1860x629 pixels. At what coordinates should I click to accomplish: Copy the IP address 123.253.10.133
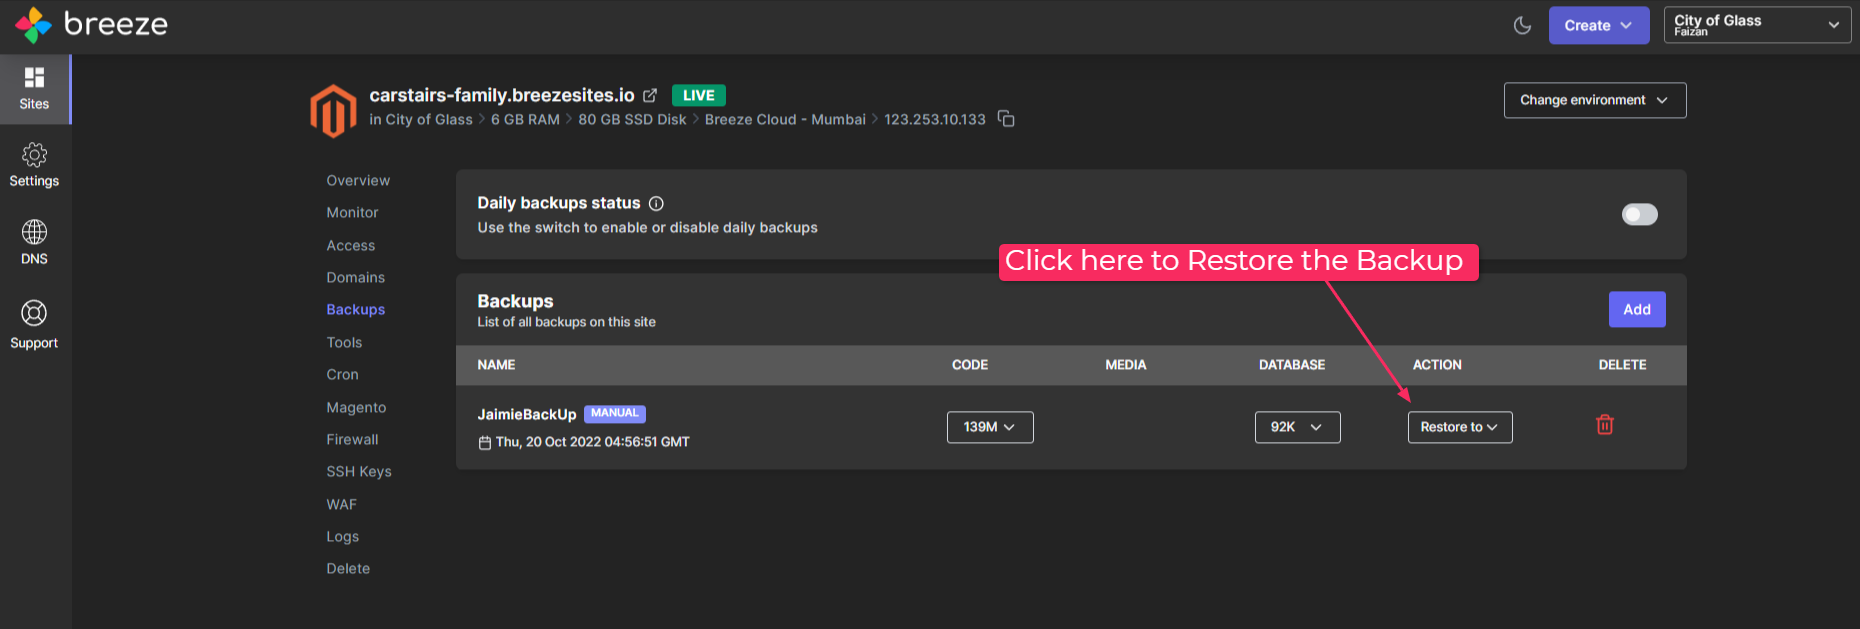click(1006, 119)
